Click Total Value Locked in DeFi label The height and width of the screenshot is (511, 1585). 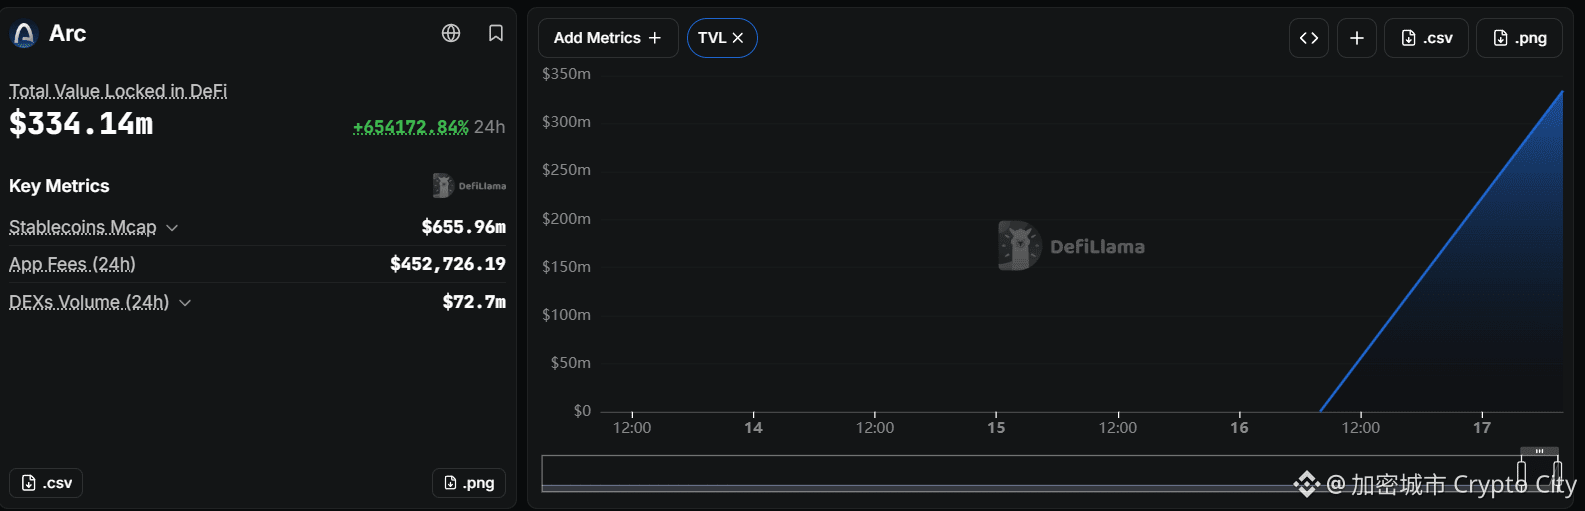point(118,91)
